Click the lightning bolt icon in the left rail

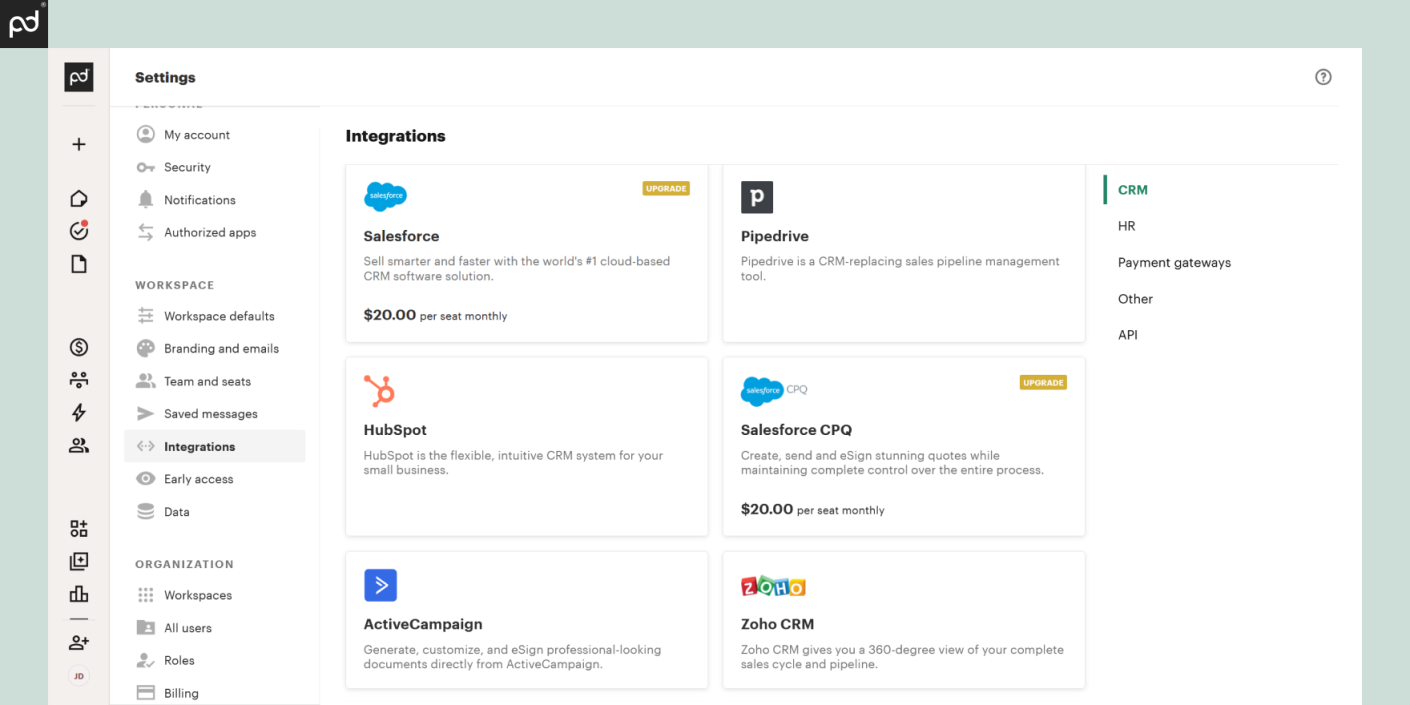79,412
